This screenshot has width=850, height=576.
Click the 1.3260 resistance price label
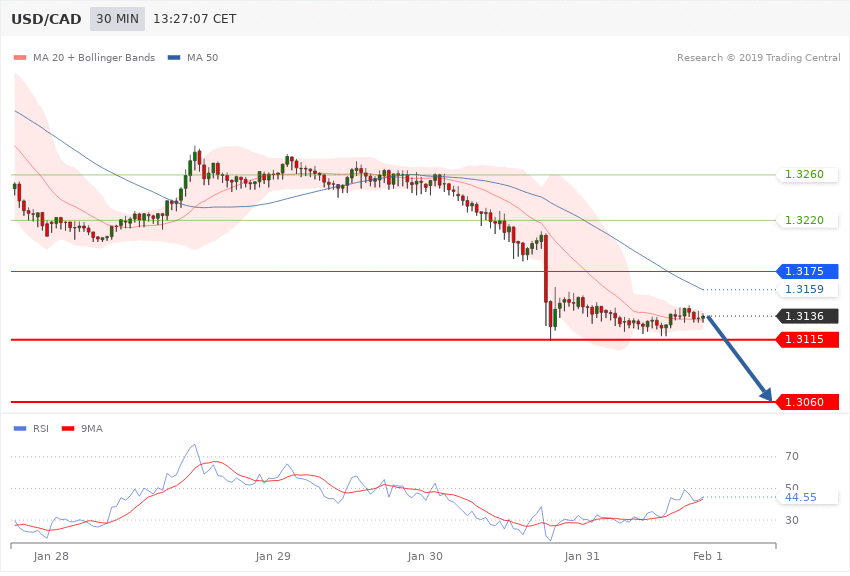click(x=808, y=174)
